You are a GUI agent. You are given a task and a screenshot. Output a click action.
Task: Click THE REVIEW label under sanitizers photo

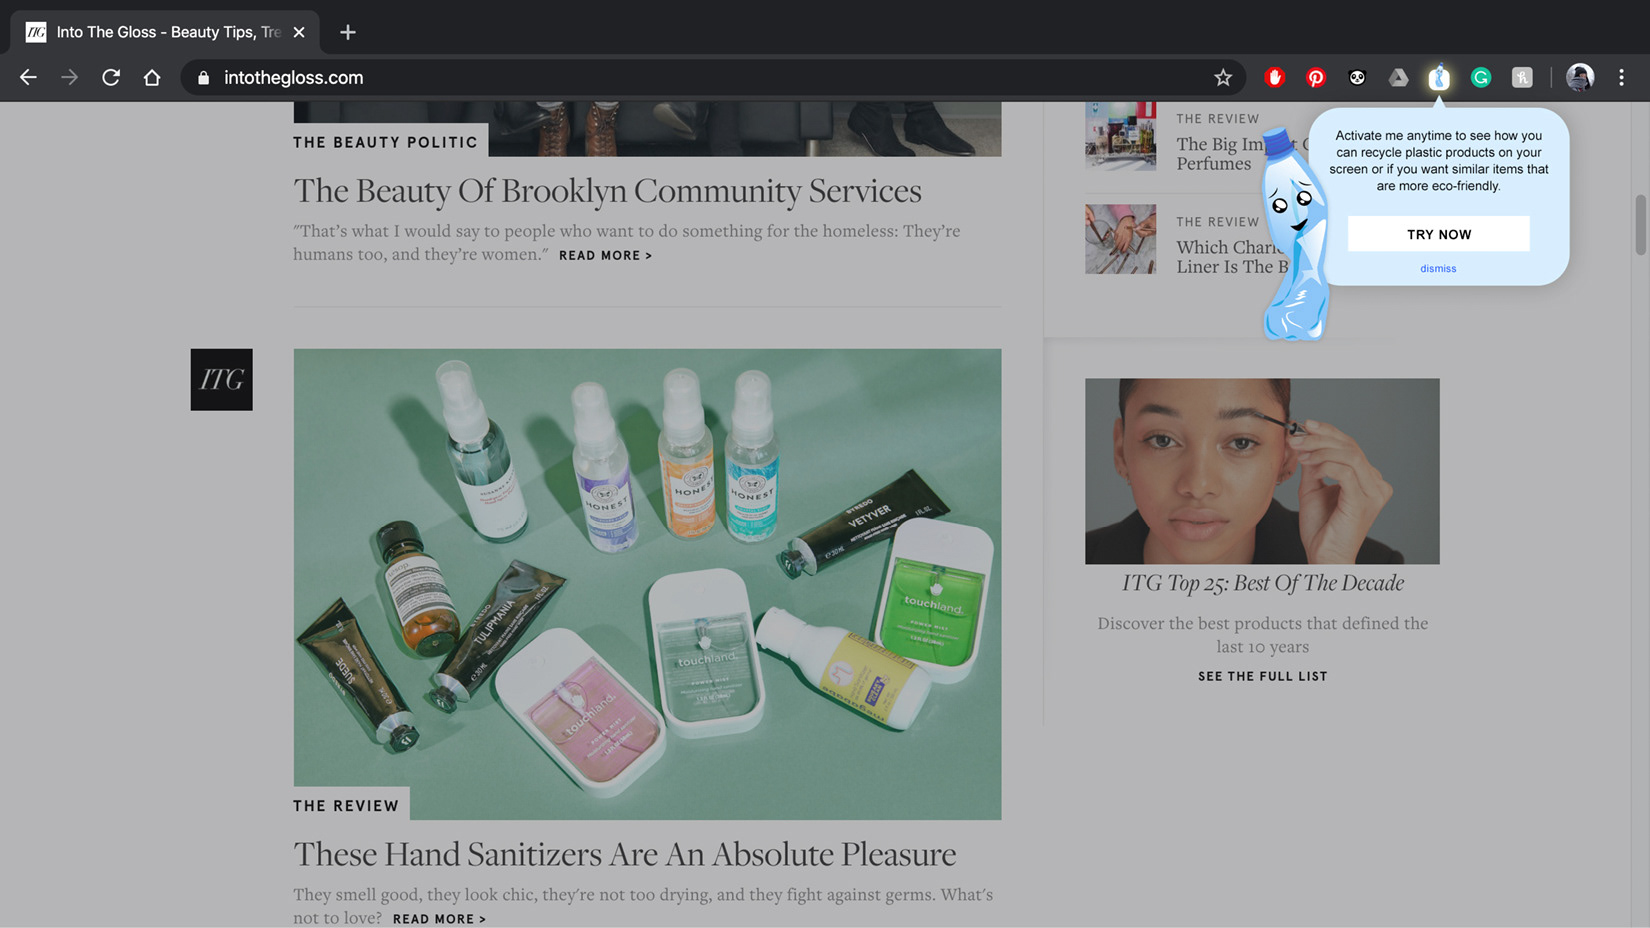(x=346, y=806)
